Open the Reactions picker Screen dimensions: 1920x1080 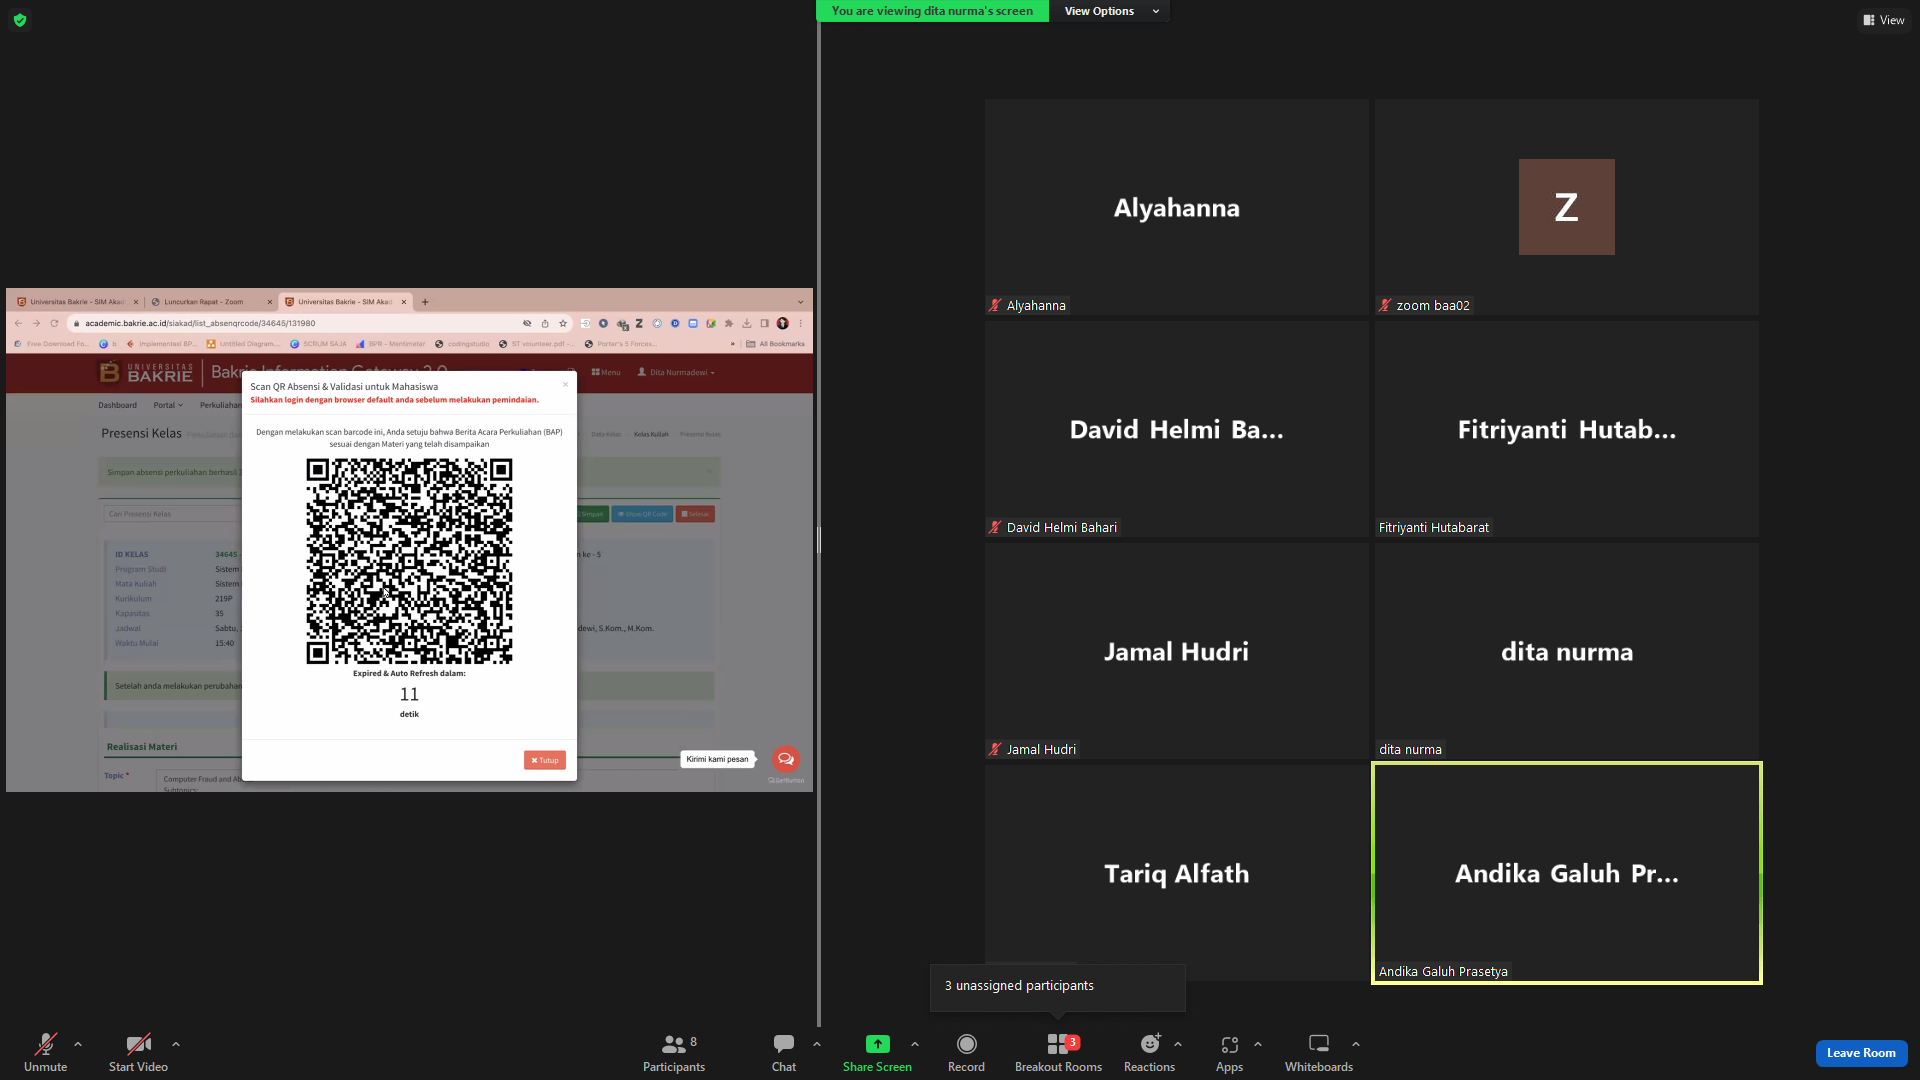click(x=1149, y=1053)
